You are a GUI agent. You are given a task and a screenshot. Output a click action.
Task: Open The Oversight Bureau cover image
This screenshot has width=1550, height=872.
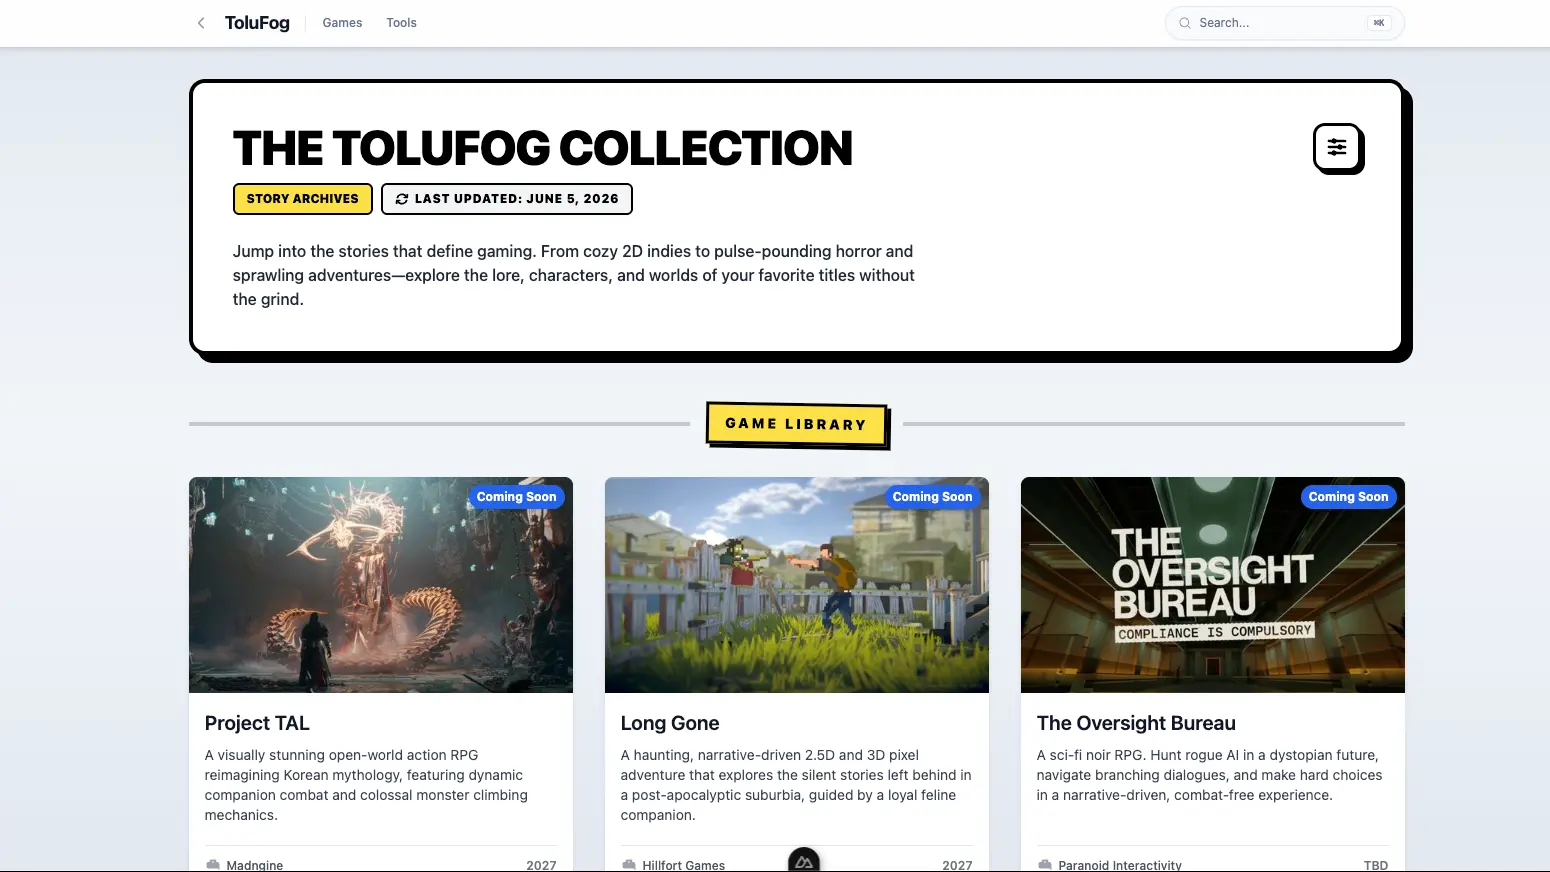click(1213, 585)
